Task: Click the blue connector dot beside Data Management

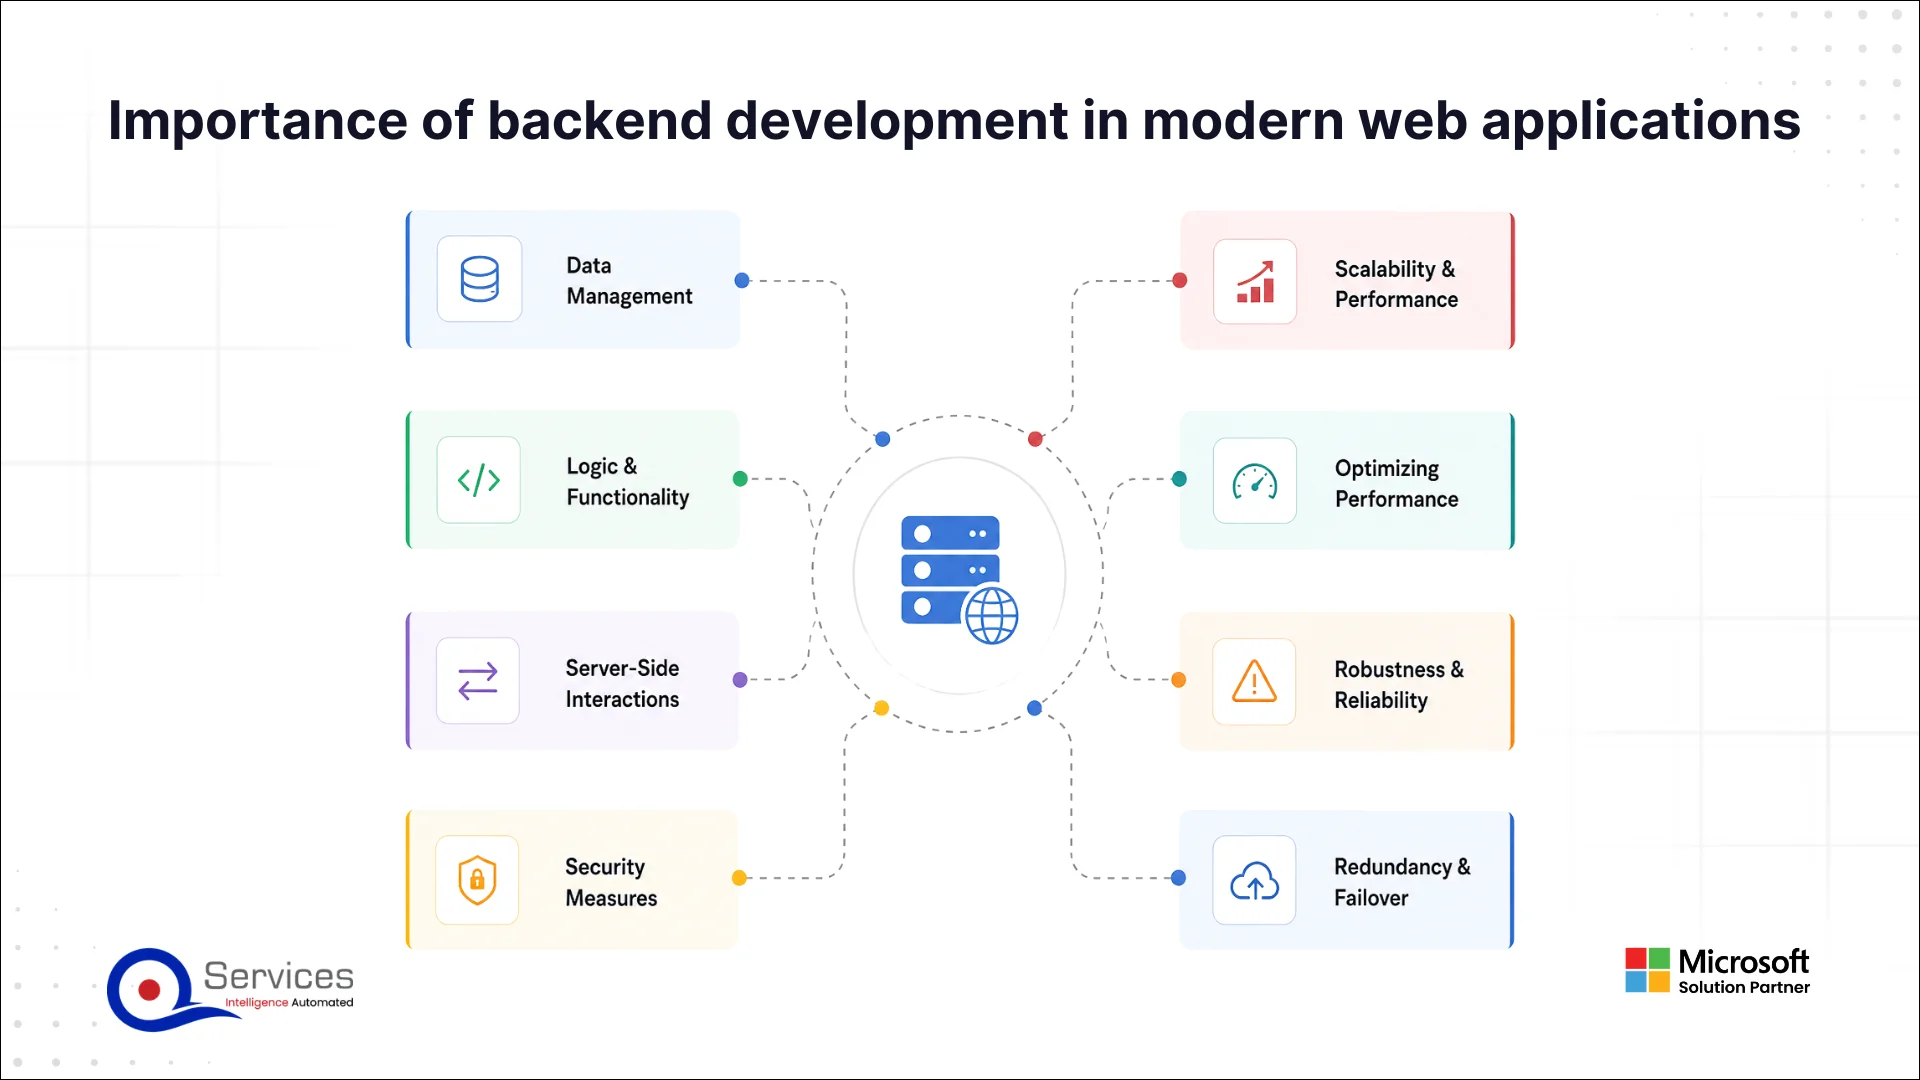Action: 742,281
